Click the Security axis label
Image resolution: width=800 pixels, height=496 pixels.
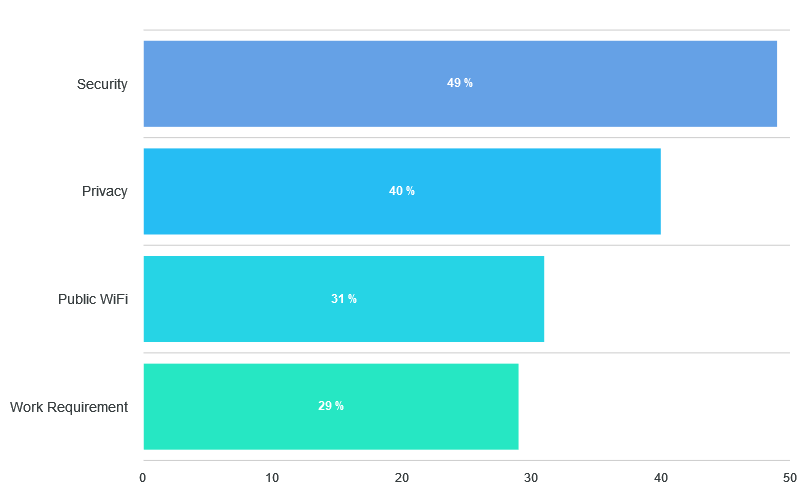coord(102,84)
